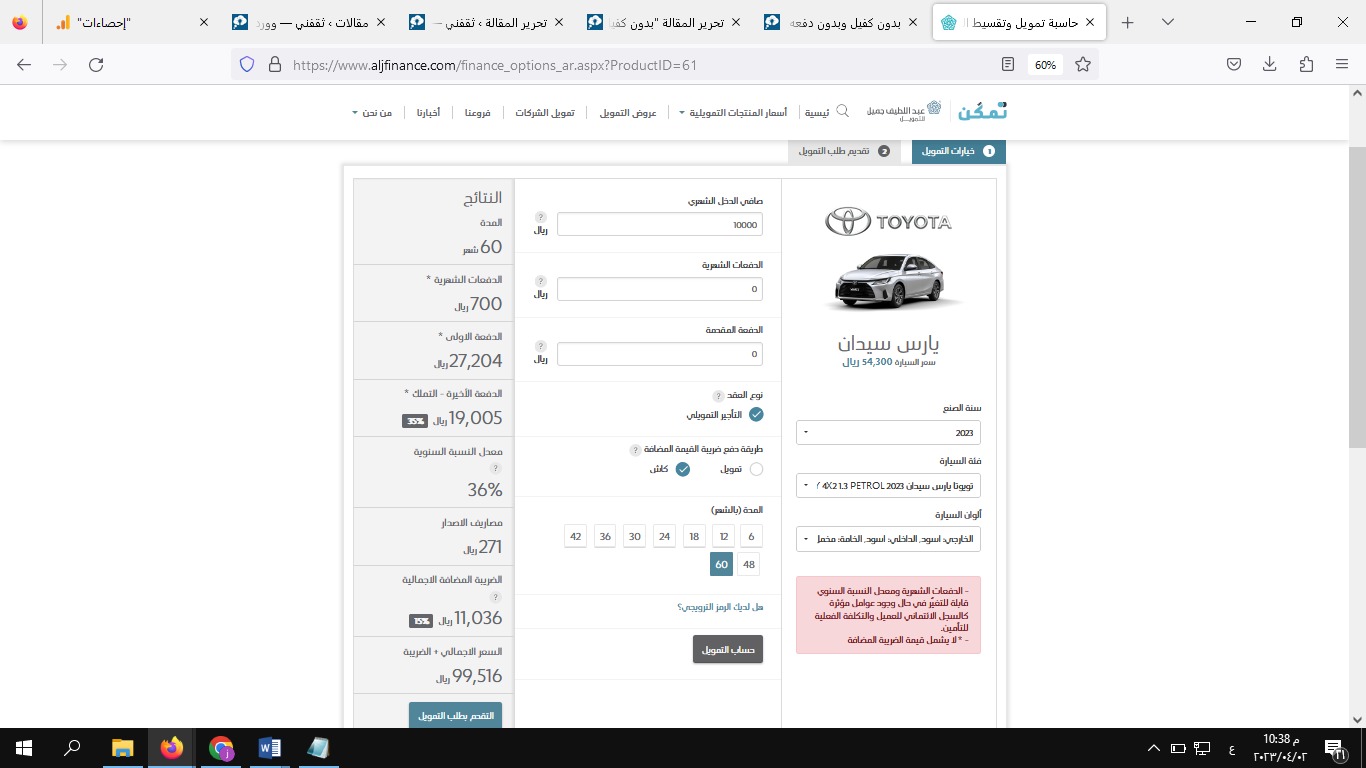Close the حاسبة تمويل وتقسيط tab
This screenshot has height=768, width=1366.
pos(1090,22)
